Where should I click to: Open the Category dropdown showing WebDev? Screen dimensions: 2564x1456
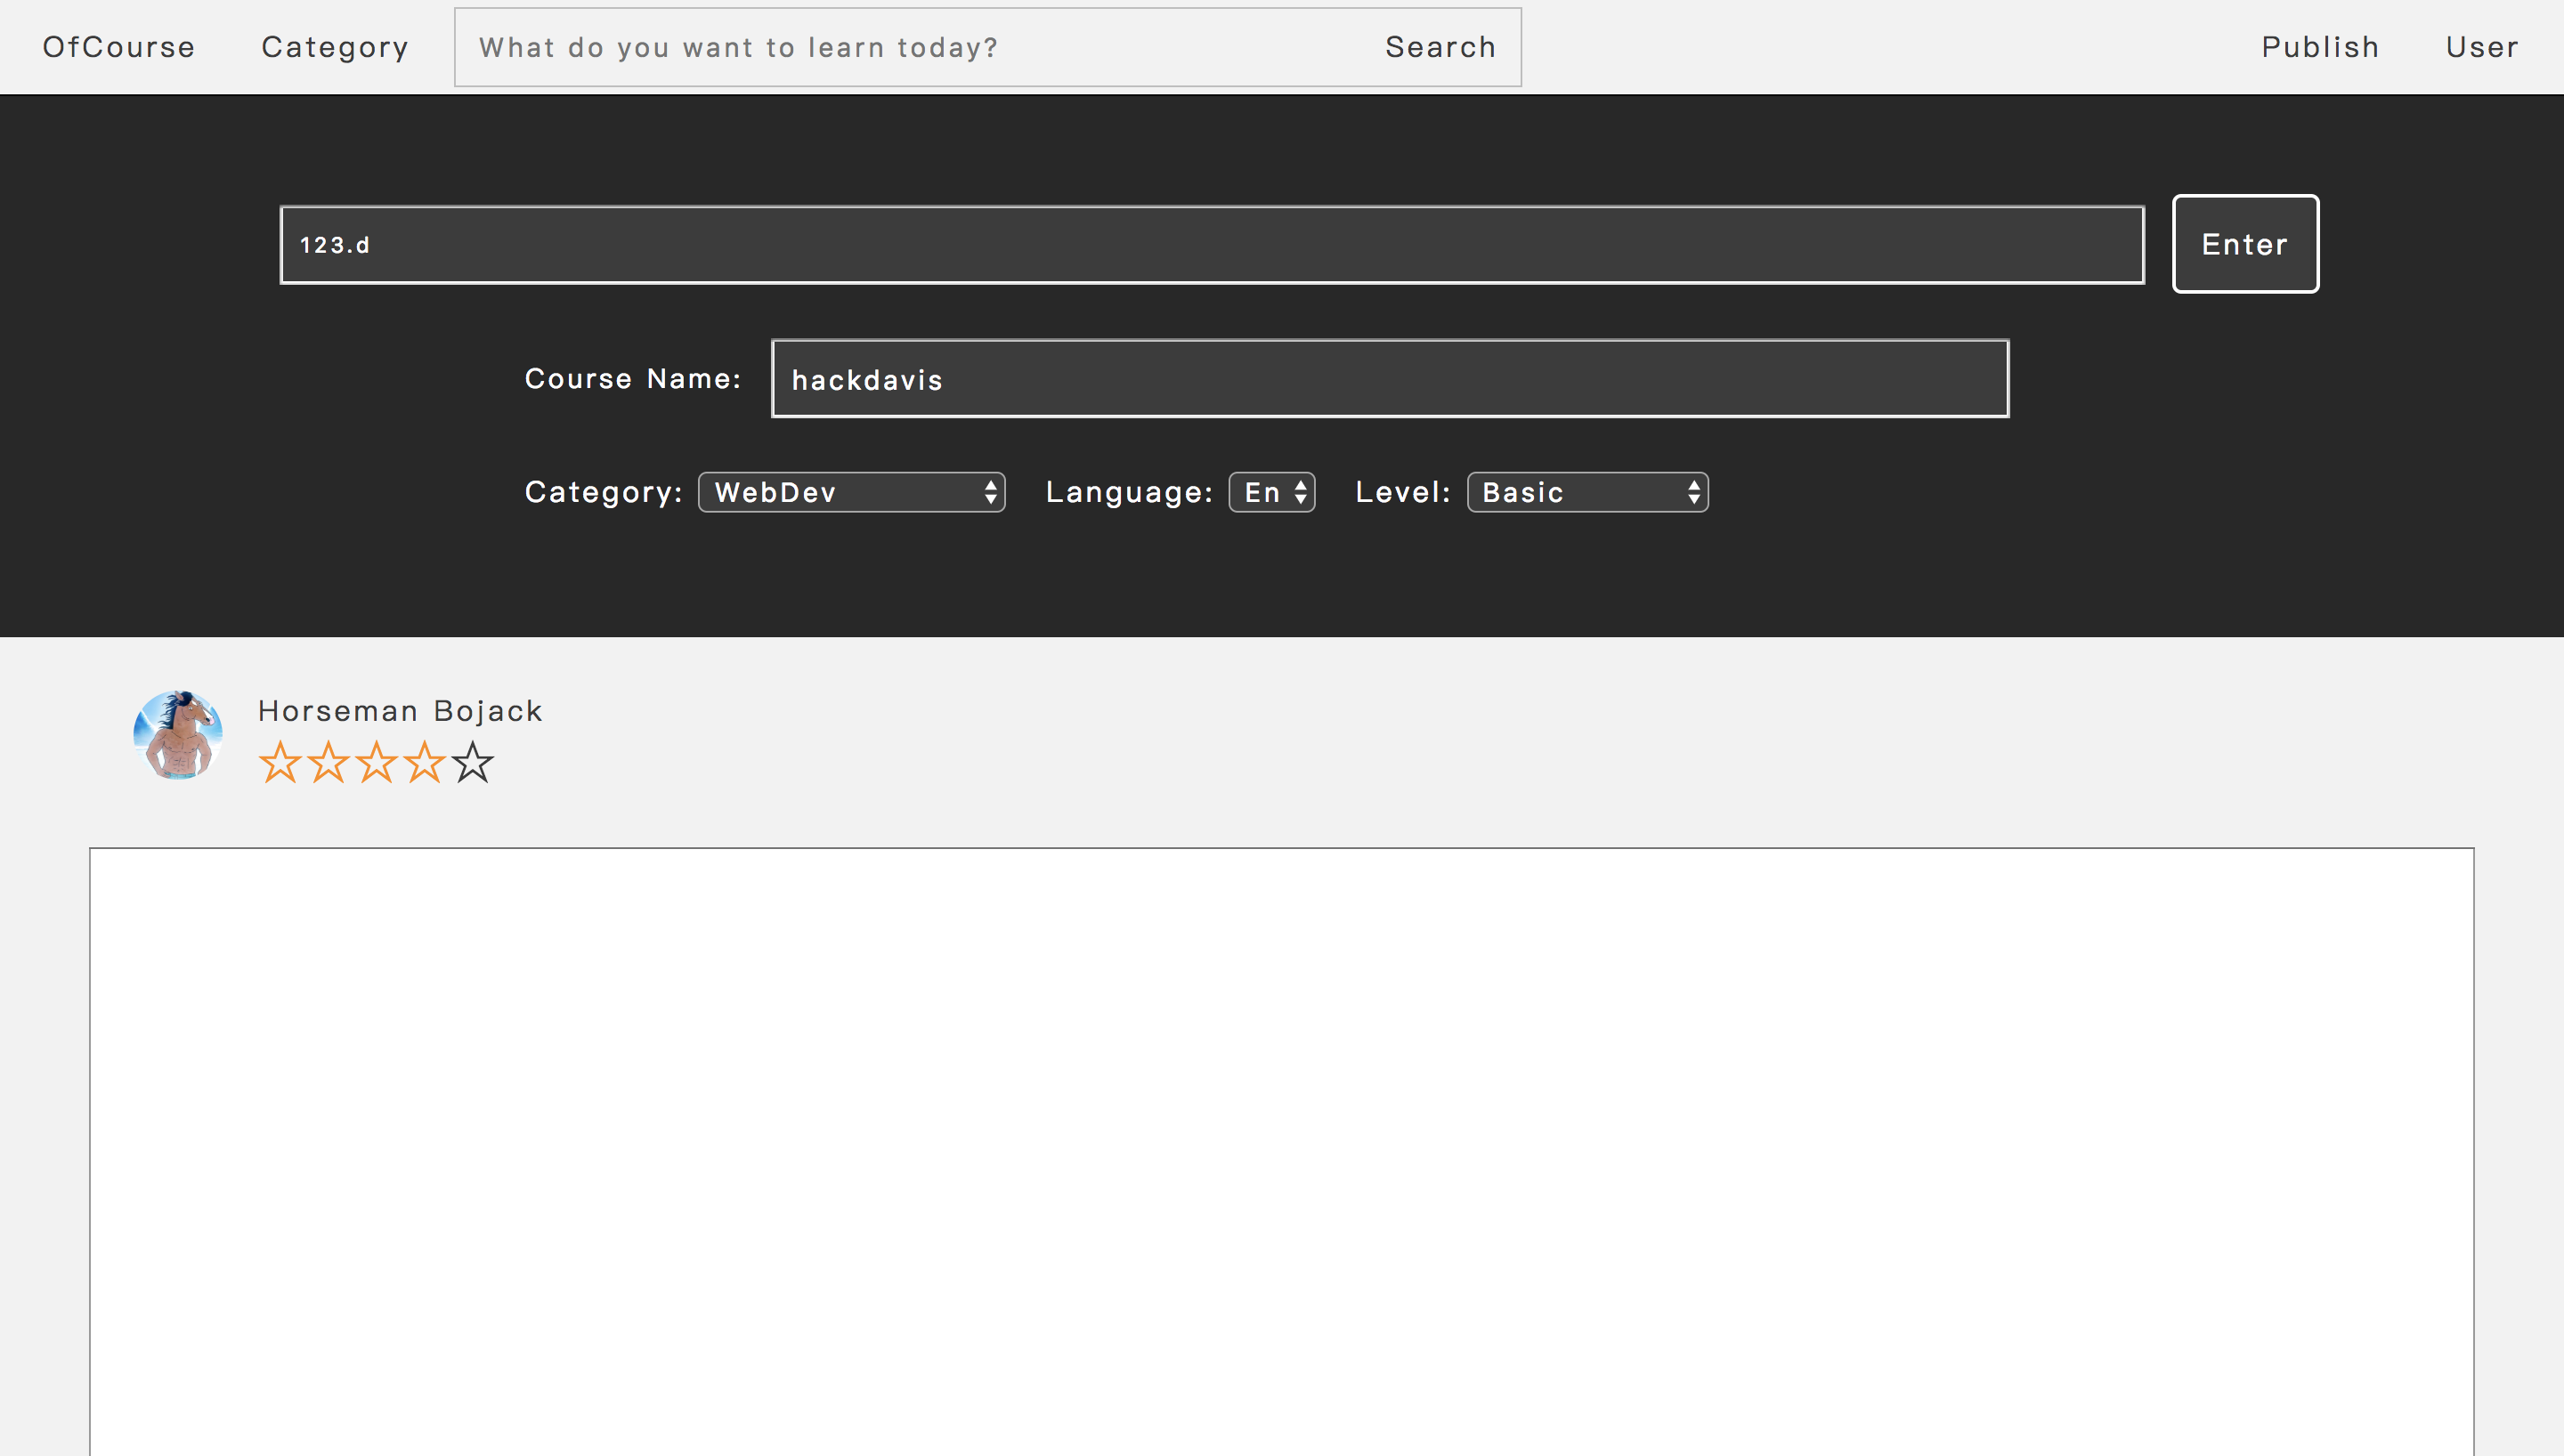point(851,492)
